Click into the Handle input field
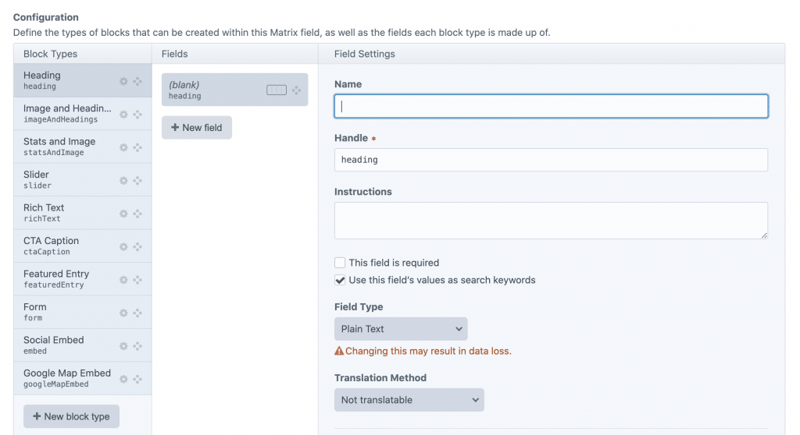Viewport: 800px width, 435px height. pyautogui.click(x=550, y=160)
